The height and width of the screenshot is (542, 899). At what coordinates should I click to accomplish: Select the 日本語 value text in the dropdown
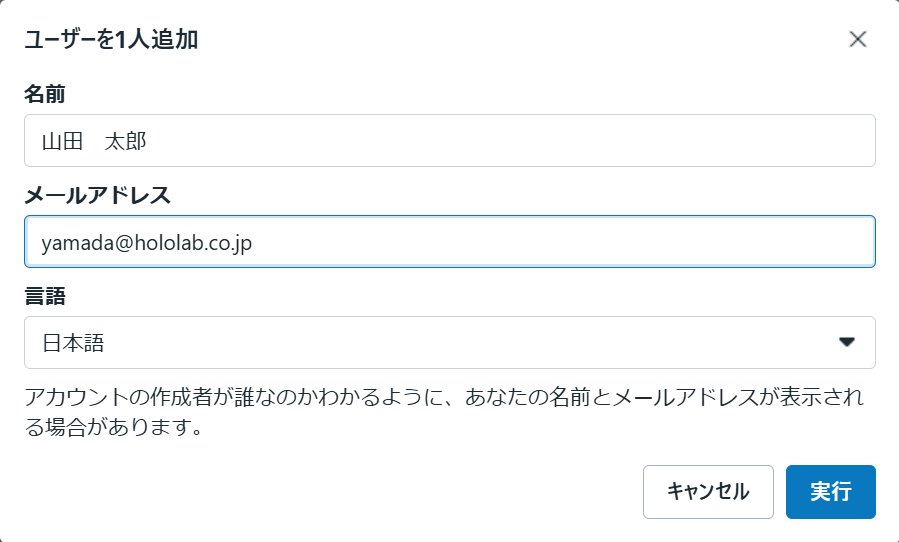pyautogui.click(x=73, y=343)
